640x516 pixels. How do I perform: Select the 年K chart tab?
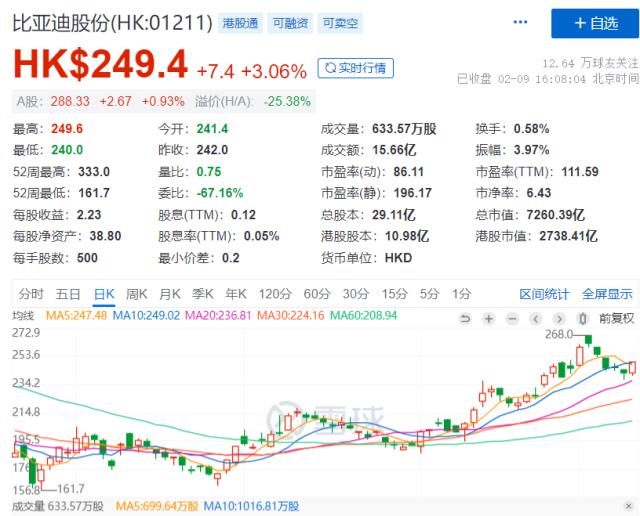tap(236, 294)
